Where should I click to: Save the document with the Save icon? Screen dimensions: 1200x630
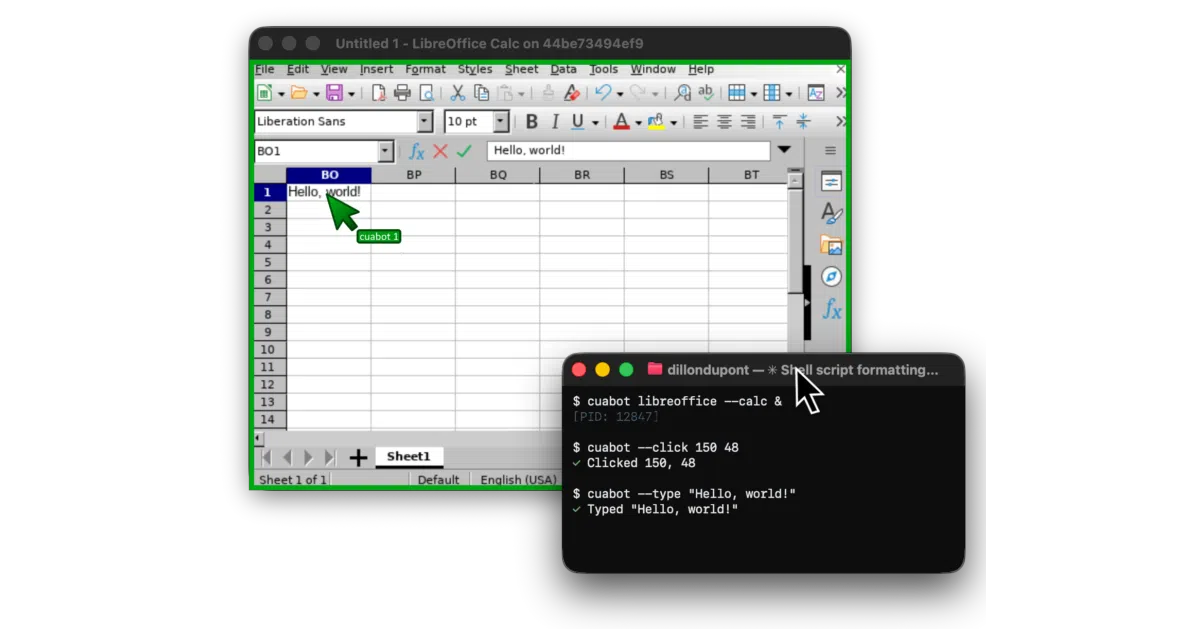334,93
